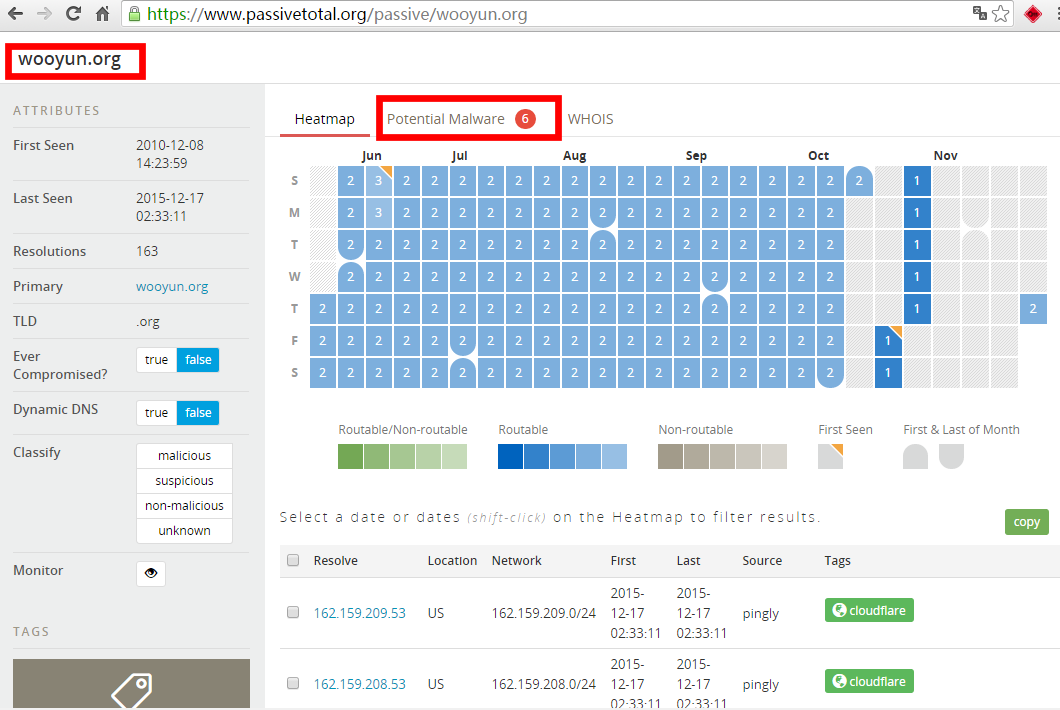1060x710 pixels.
Task: Classify the domain as suspicious
Action: 185,481
